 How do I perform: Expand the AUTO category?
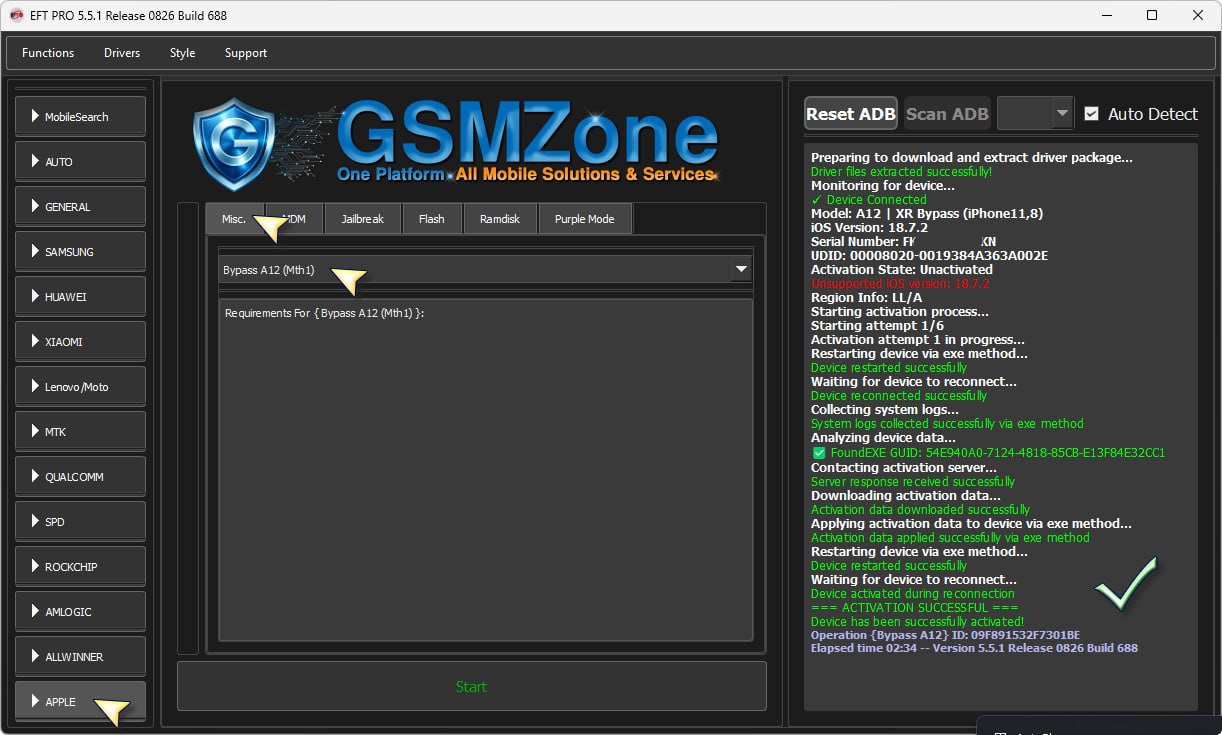[x=81, y=161]
